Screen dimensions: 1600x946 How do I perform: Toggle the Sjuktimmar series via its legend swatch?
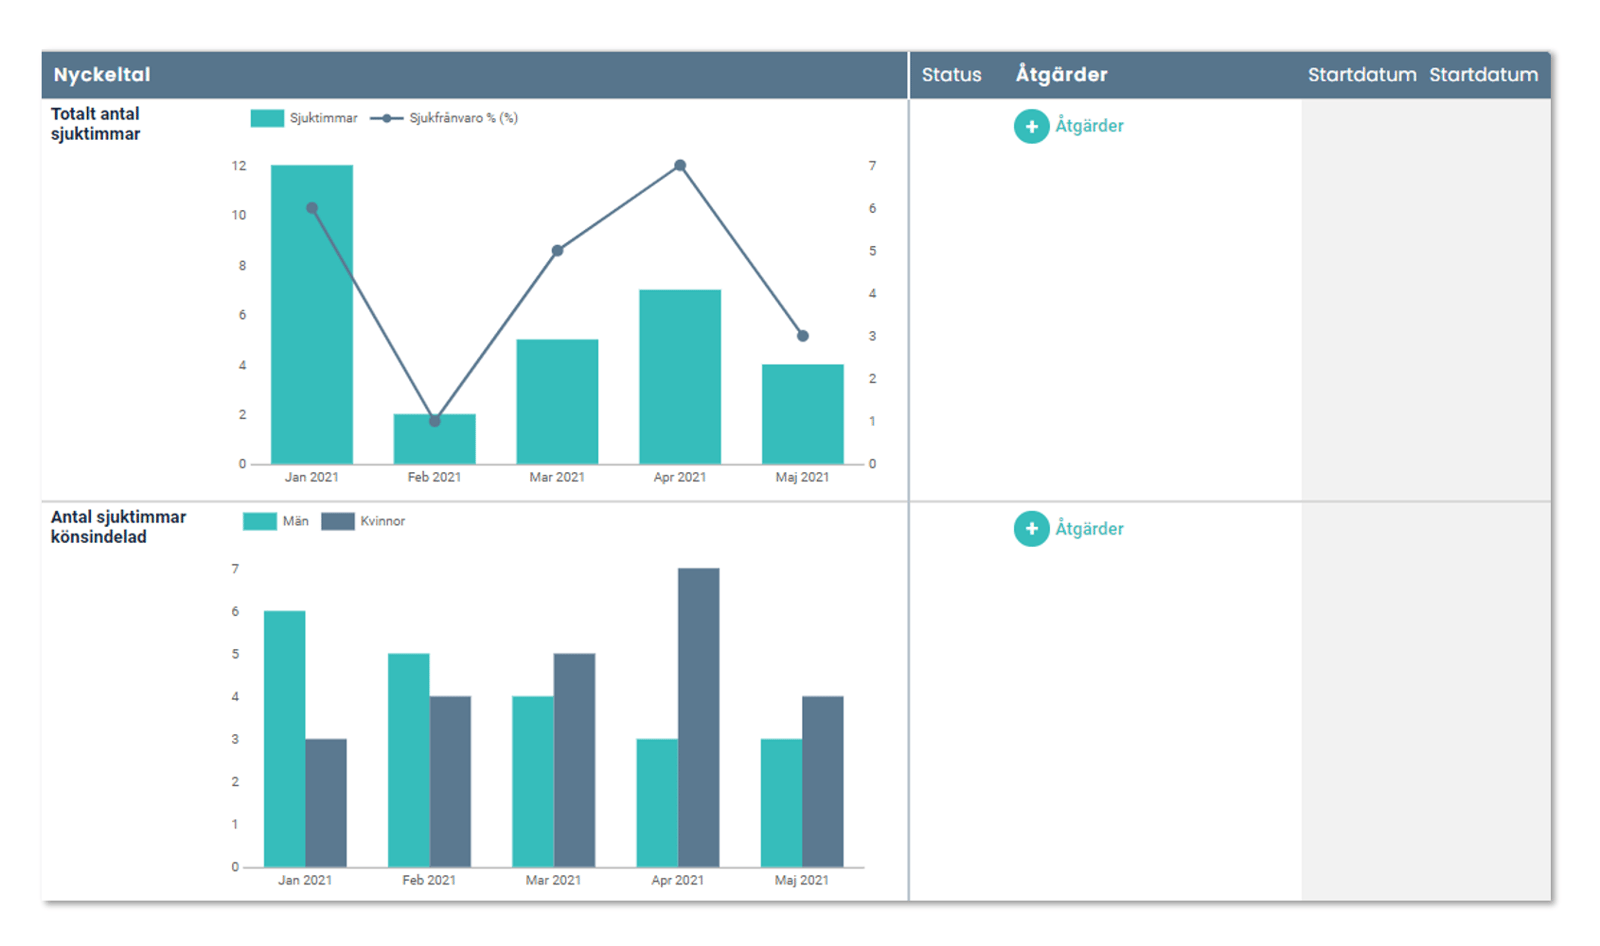coord(267,118)
